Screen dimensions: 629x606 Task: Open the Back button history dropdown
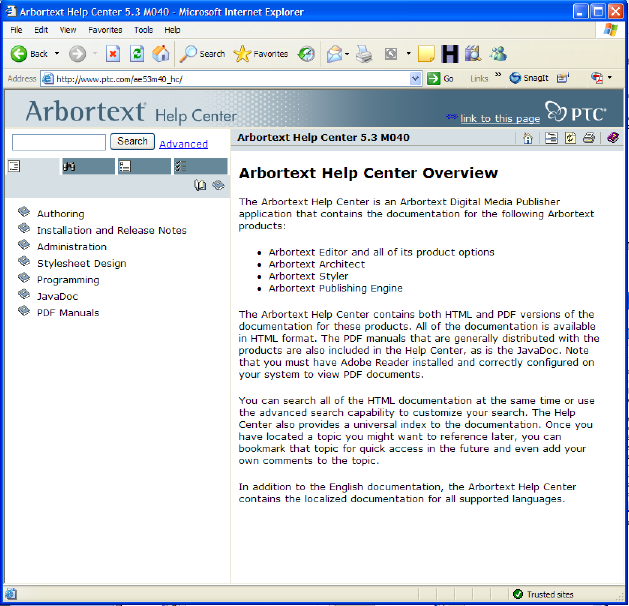point(57,54)
